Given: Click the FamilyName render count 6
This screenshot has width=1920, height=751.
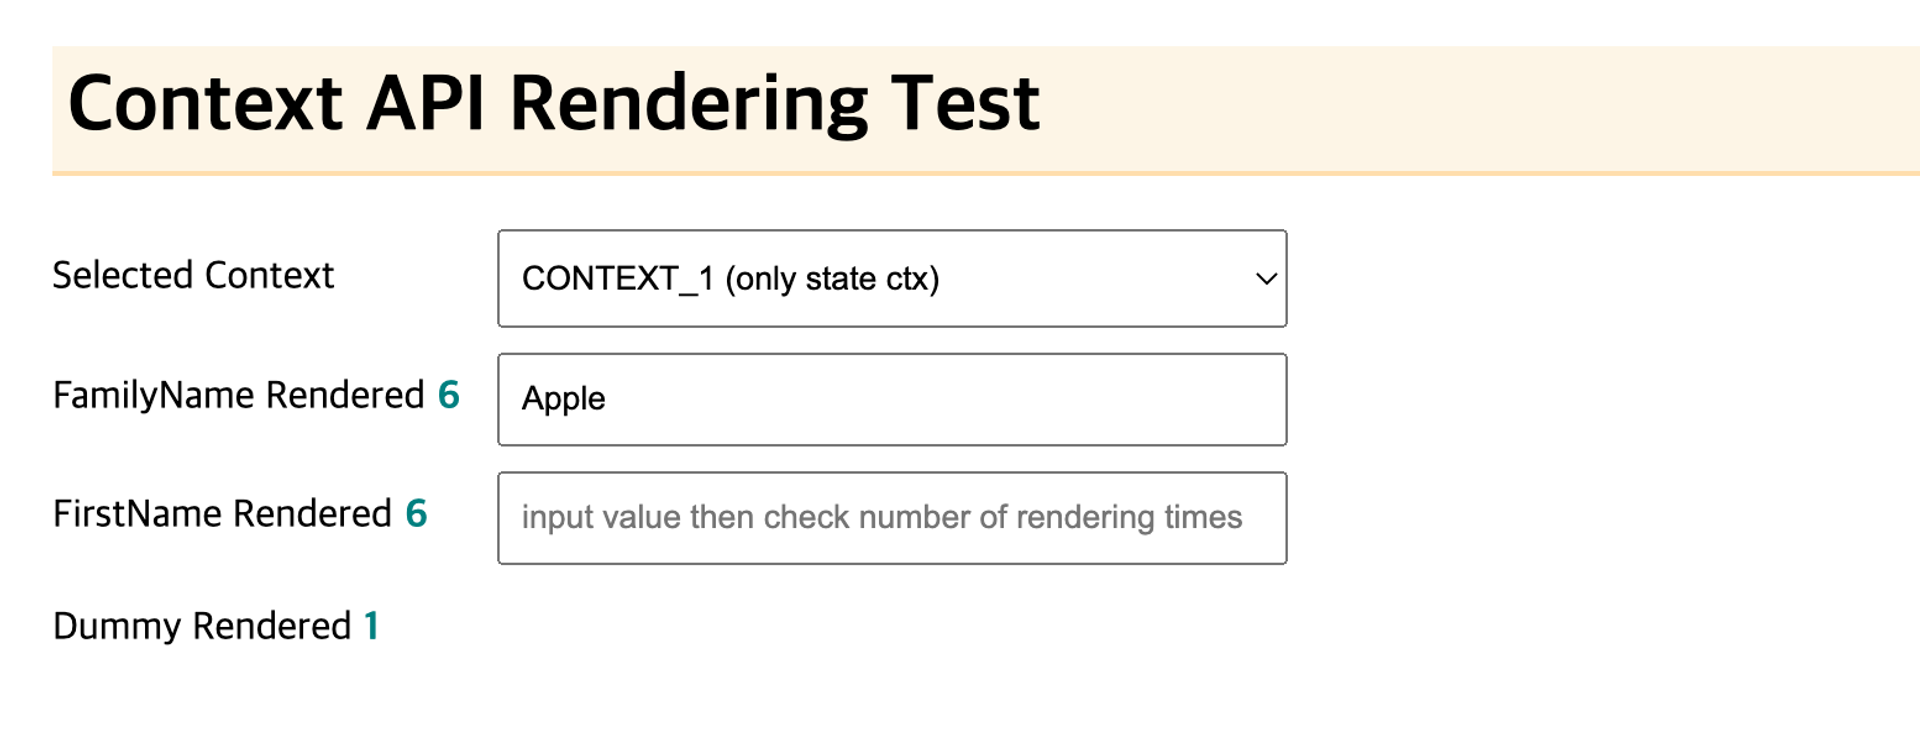Looking at the screenshot, I should coord(449,394).
